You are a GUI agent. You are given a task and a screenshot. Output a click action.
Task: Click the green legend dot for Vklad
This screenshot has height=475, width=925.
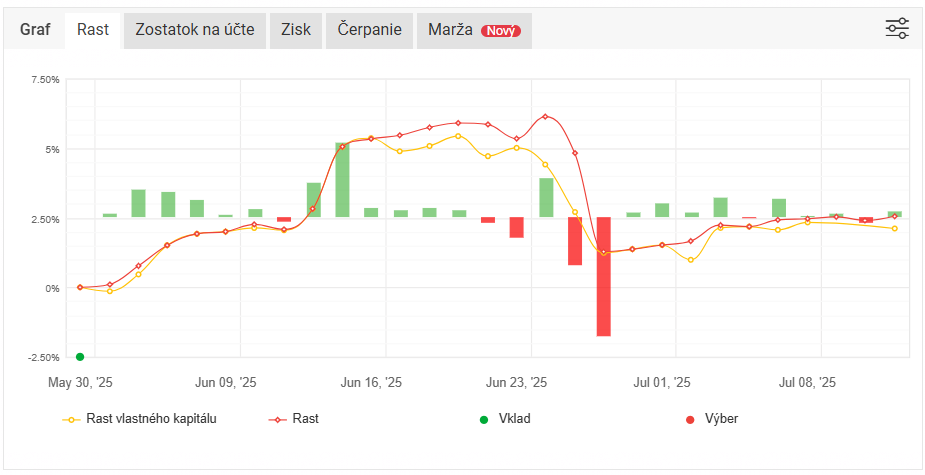click(x=483, y=419)
